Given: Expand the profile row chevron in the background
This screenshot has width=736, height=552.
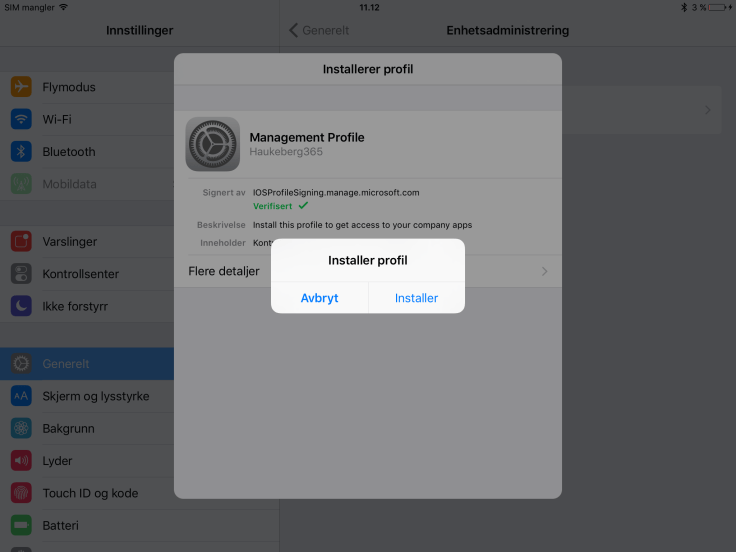Looking at the screenshot, I should [x=708, y=110].
